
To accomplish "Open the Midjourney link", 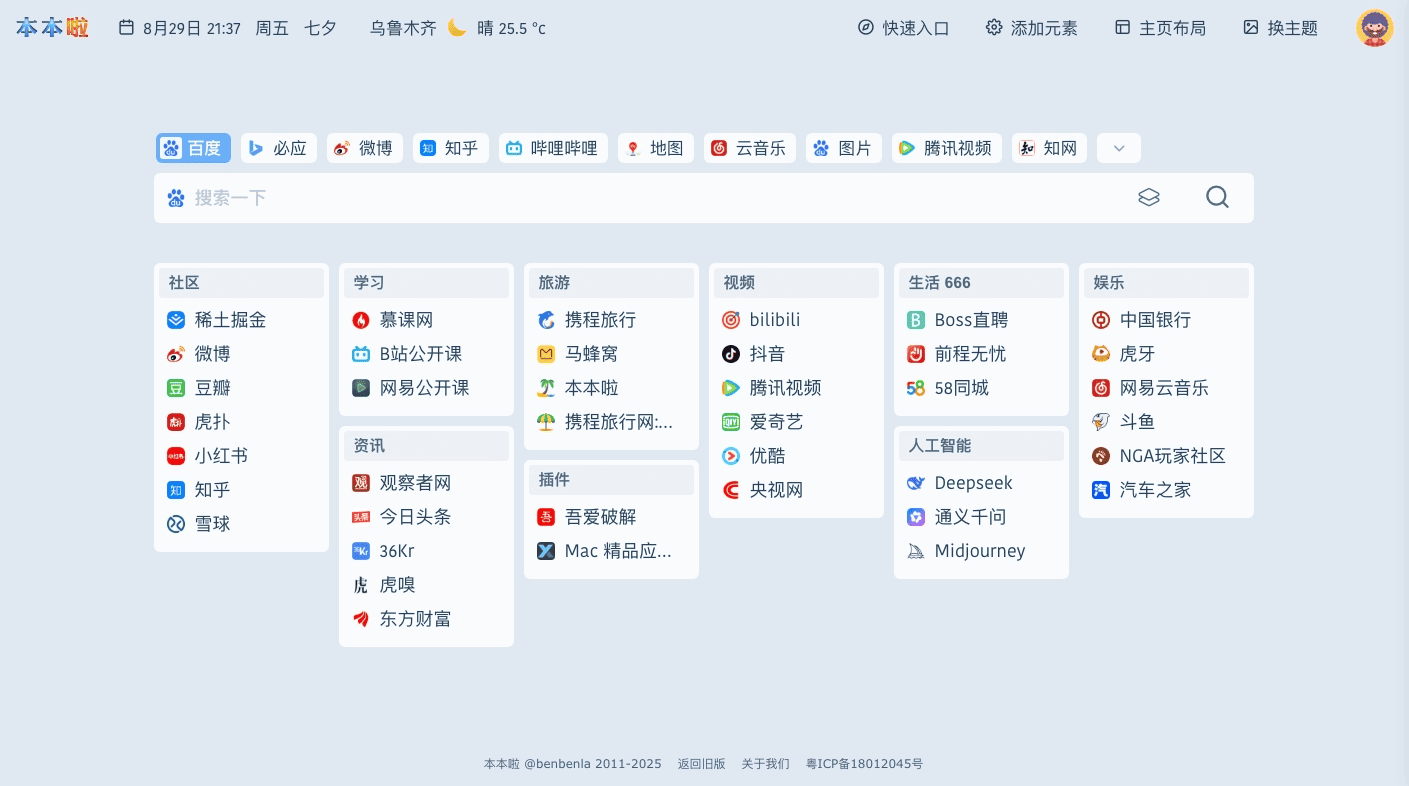I will 979,551.
